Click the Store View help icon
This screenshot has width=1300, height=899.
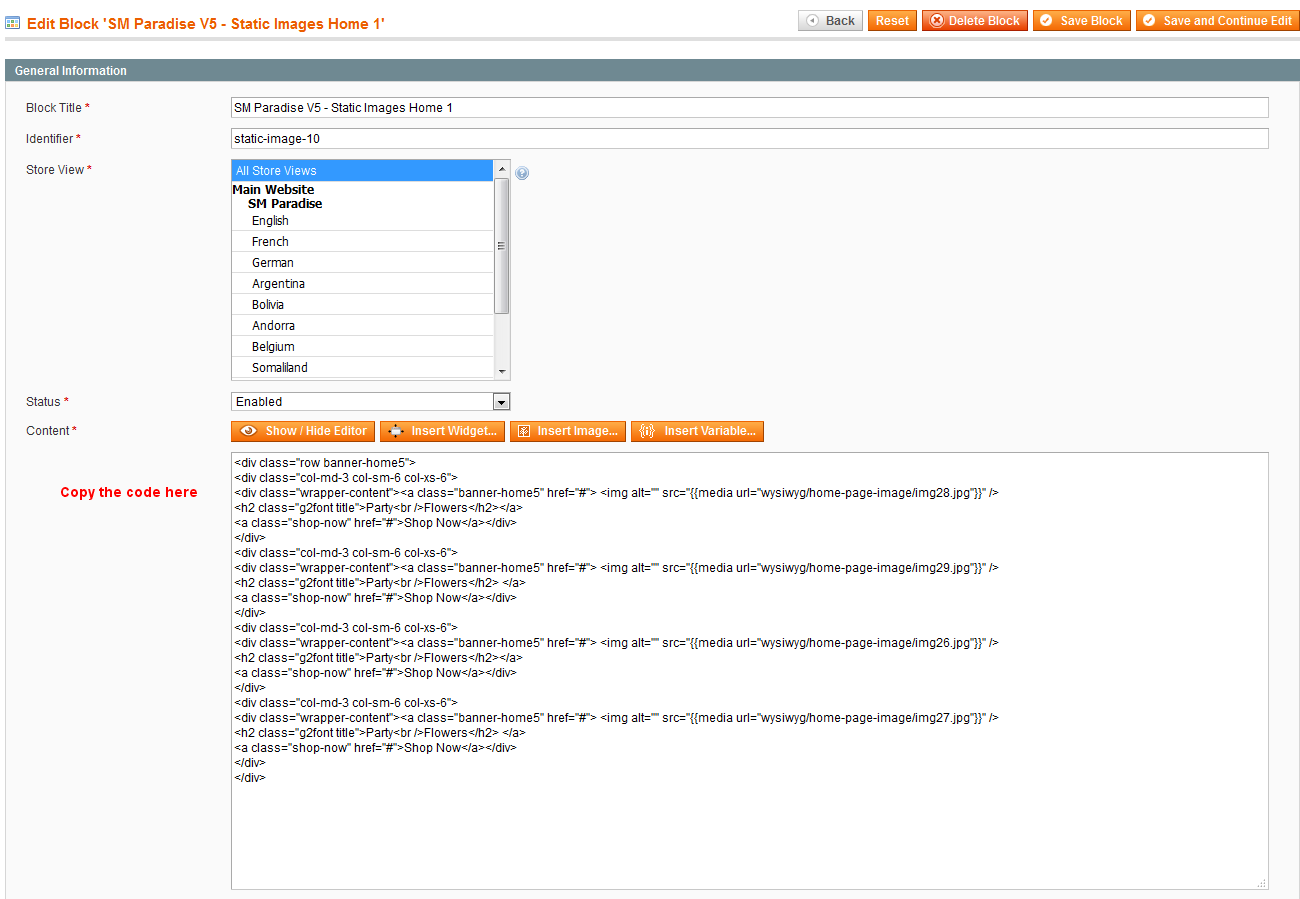pos(522,173)
